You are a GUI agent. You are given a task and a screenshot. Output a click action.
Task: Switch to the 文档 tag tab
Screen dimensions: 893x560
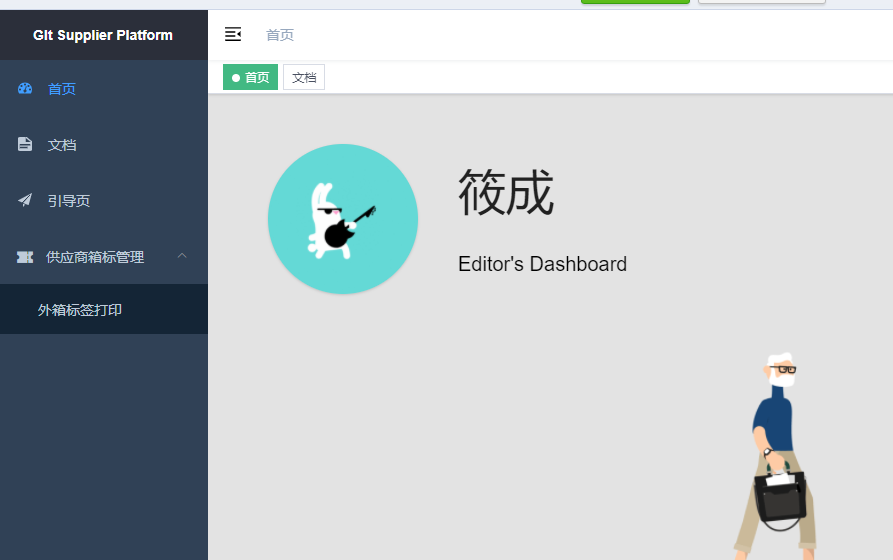(x=304, y=77)
